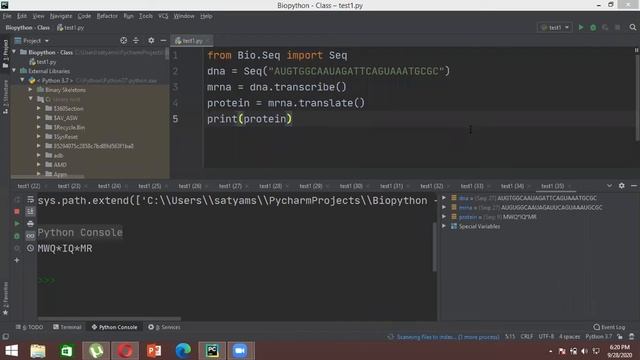Open the test1 run configuration dropdown
Viewport: 640px width, 360px height.
pos(555,27)
